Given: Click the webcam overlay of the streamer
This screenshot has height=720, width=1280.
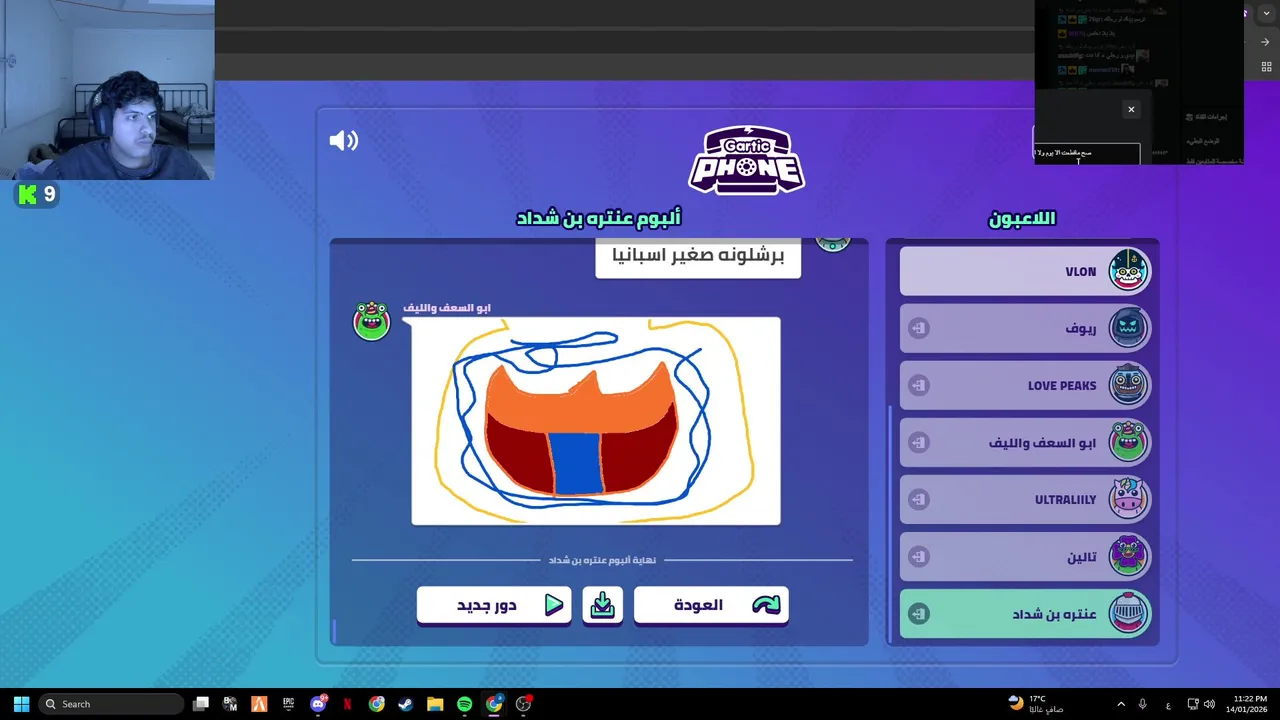Looking at the screenshot, I should coord(107,90).
